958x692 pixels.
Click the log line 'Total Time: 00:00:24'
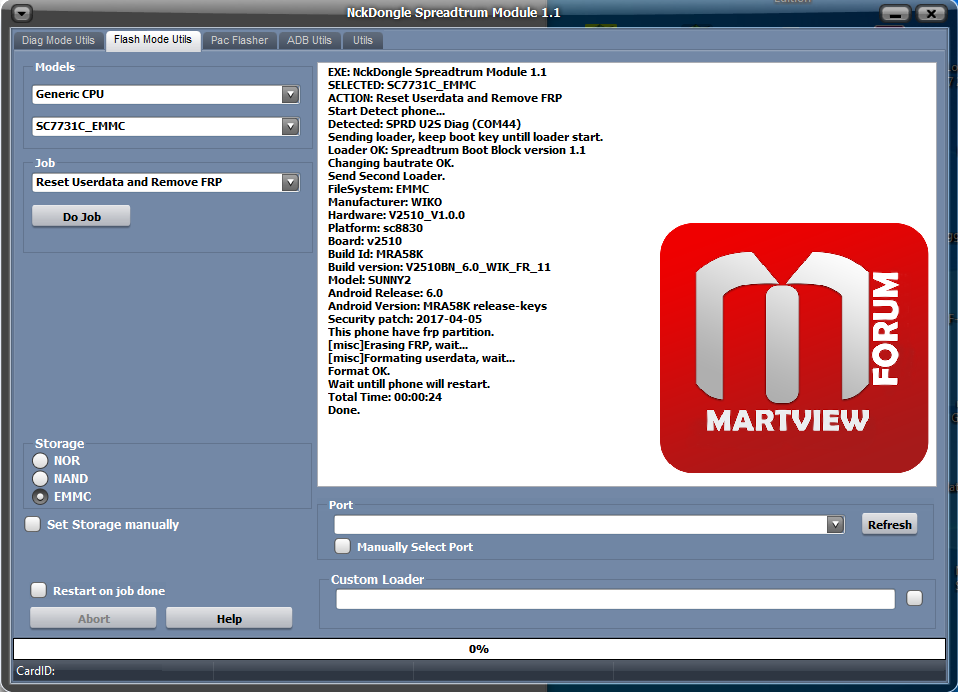385,397
